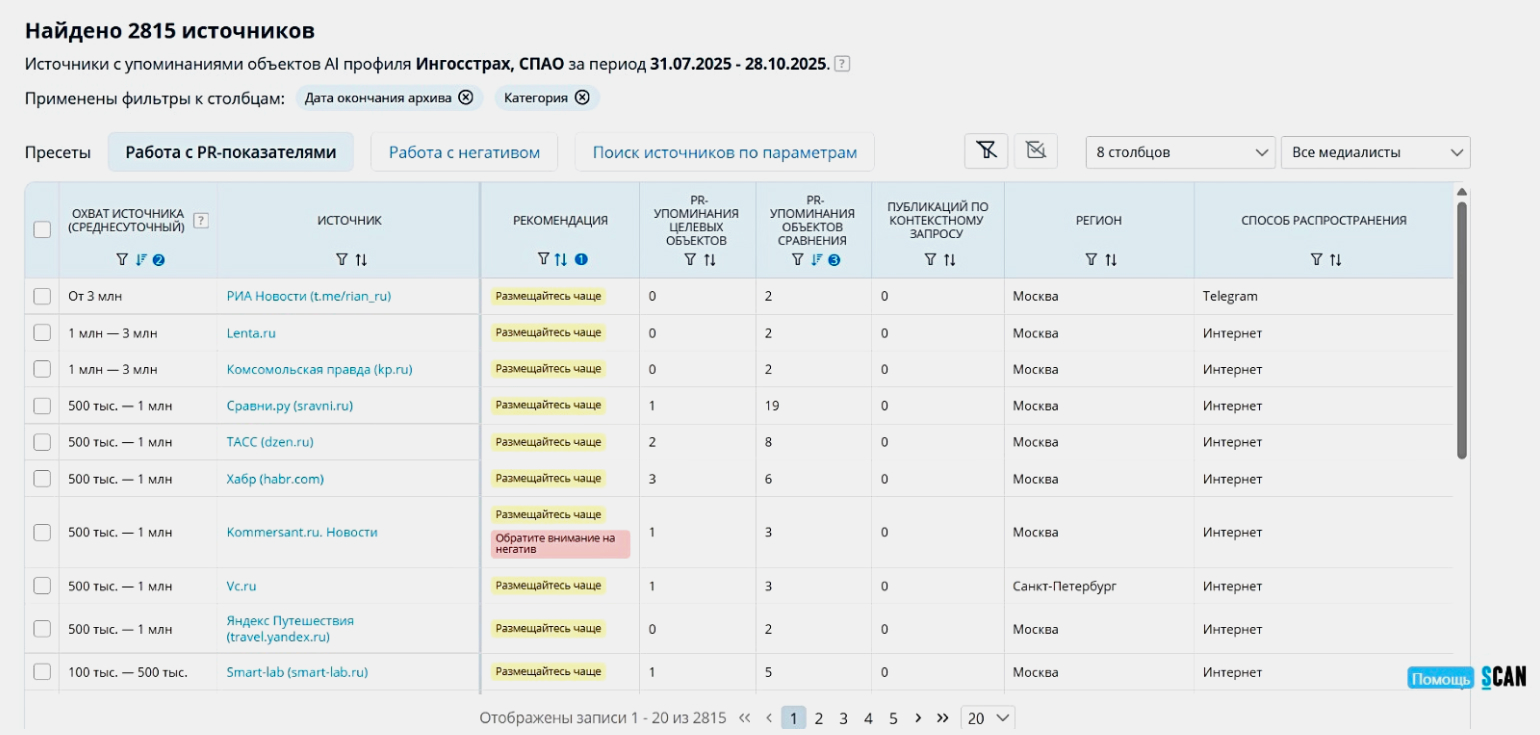Screen dimensions: 1540x735
Task: Remove the 'Категория' filter chip
Action: tap(582, 98)
